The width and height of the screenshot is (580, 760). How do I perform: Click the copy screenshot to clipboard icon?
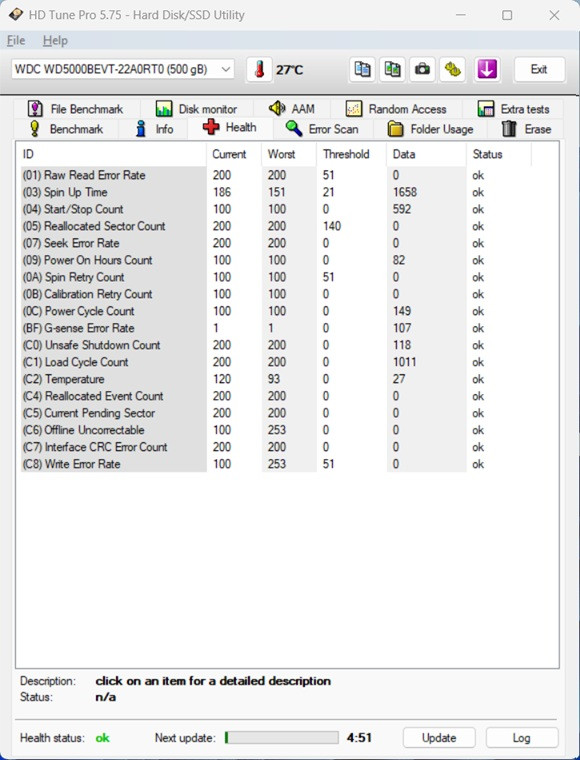pos(392,70)
